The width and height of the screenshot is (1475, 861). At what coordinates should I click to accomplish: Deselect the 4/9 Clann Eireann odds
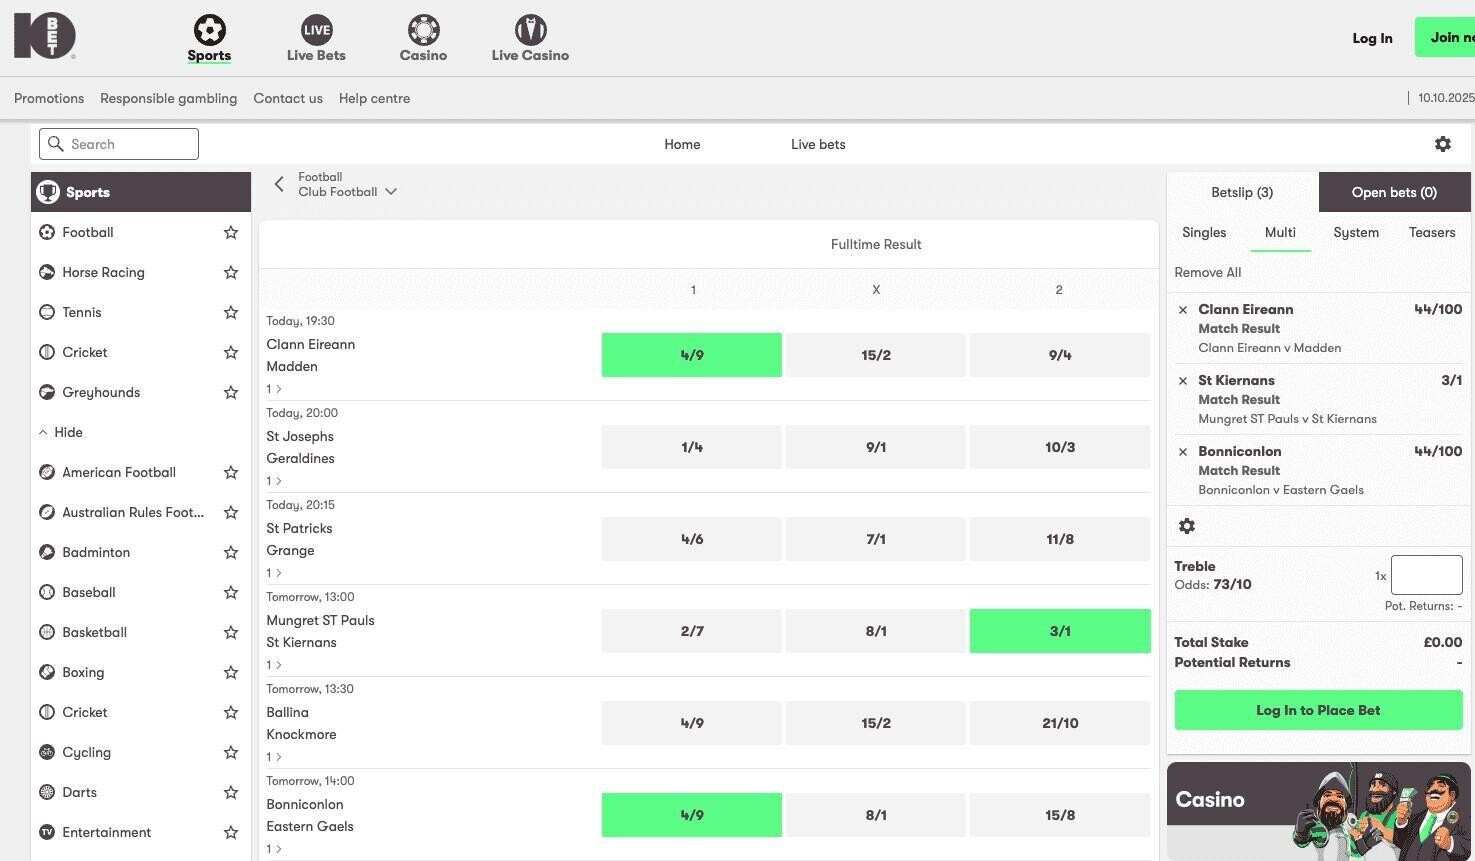tap(691, 355)
